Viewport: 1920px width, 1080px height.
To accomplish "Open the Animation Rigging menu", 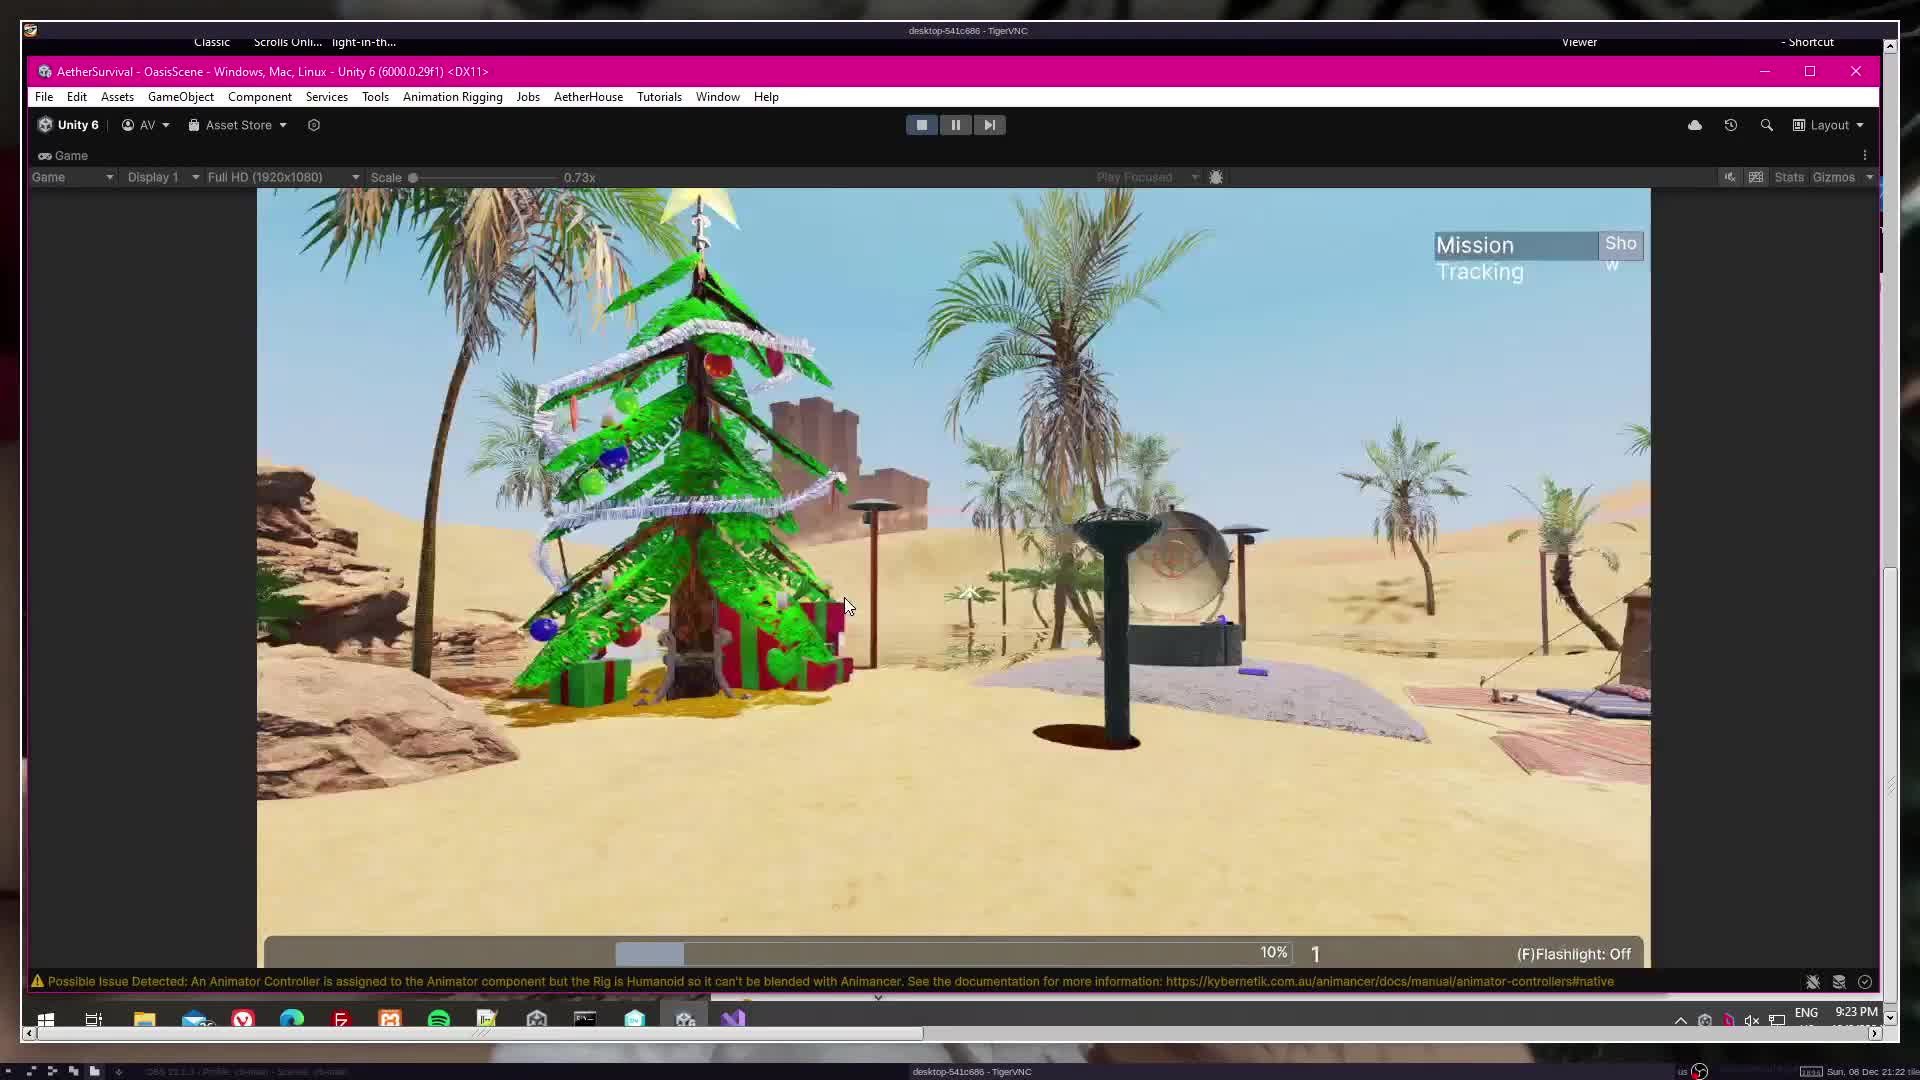I will coord(452,97).
